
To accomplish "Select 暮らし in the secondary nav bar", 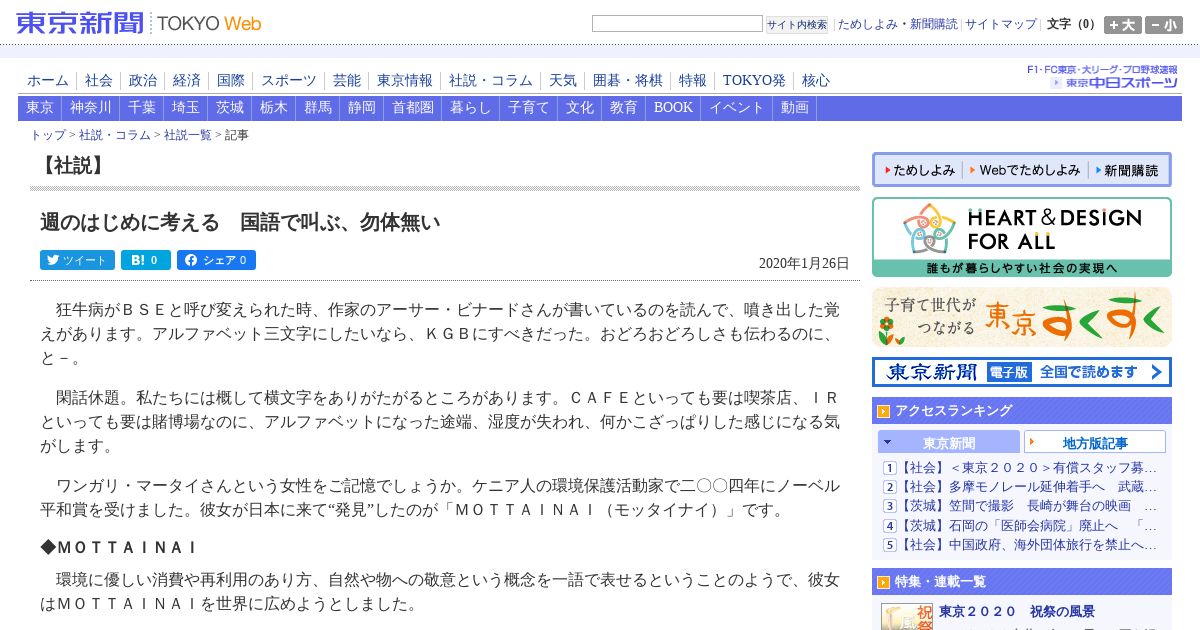I will (471, 108).
